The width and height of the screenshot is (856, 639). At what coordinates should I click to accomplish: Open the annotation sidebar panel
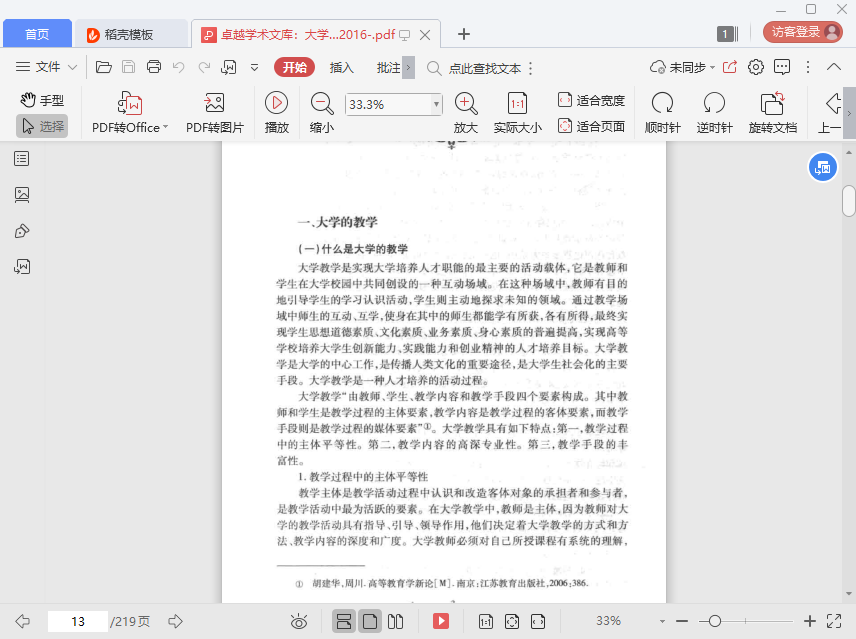tap(22, 231)
